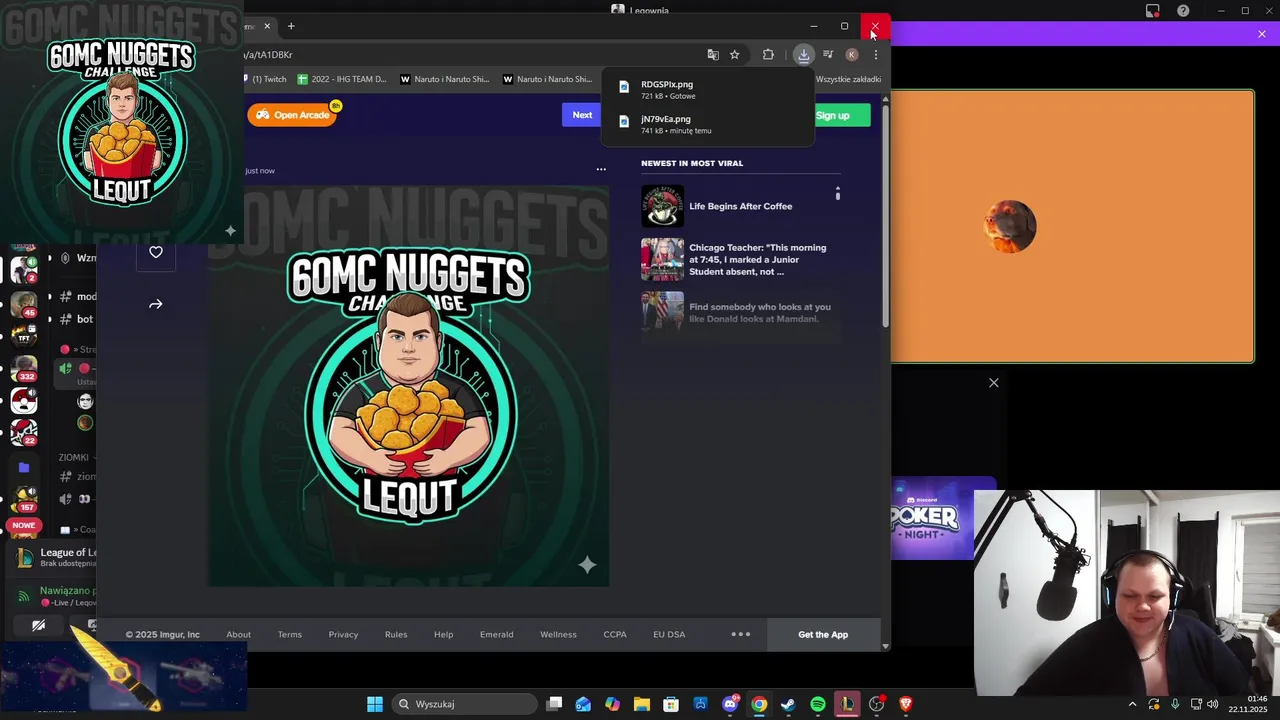This screenshot has width=1280, height=720.
Task: Open the EU DSA footer link
Action: 669,634
